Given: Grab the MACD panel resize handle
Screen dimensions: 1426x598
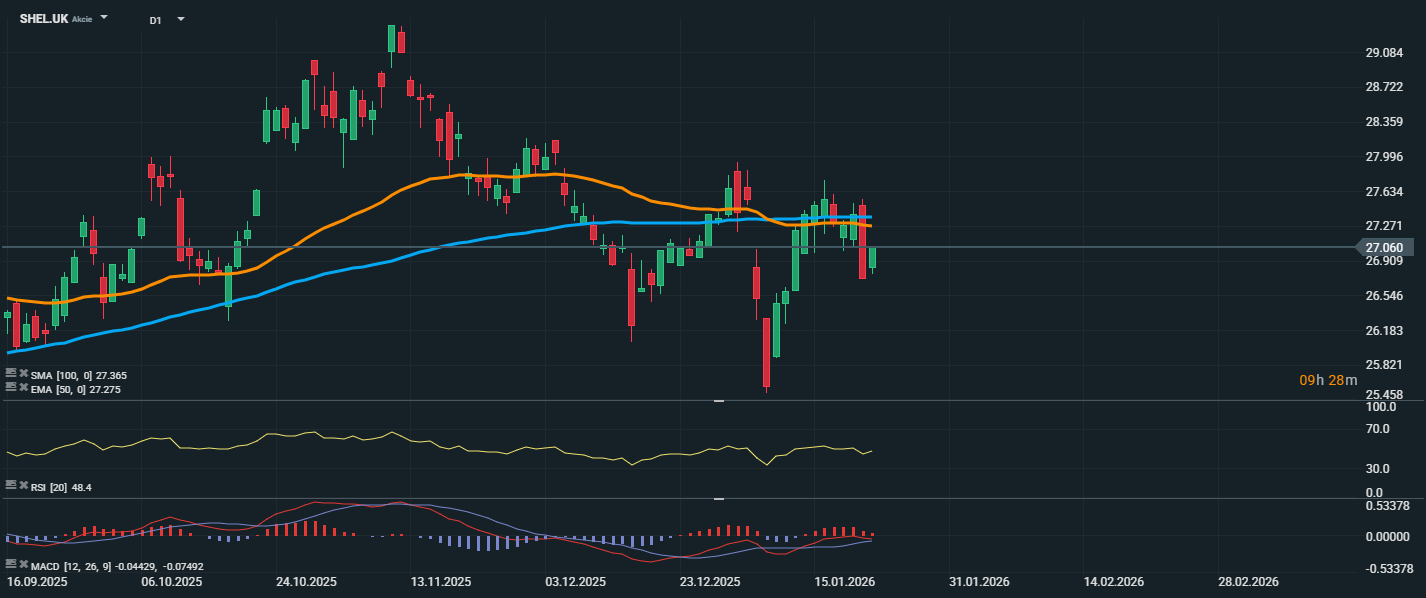Looking at the screenshot, I should (x=718, y=498).
